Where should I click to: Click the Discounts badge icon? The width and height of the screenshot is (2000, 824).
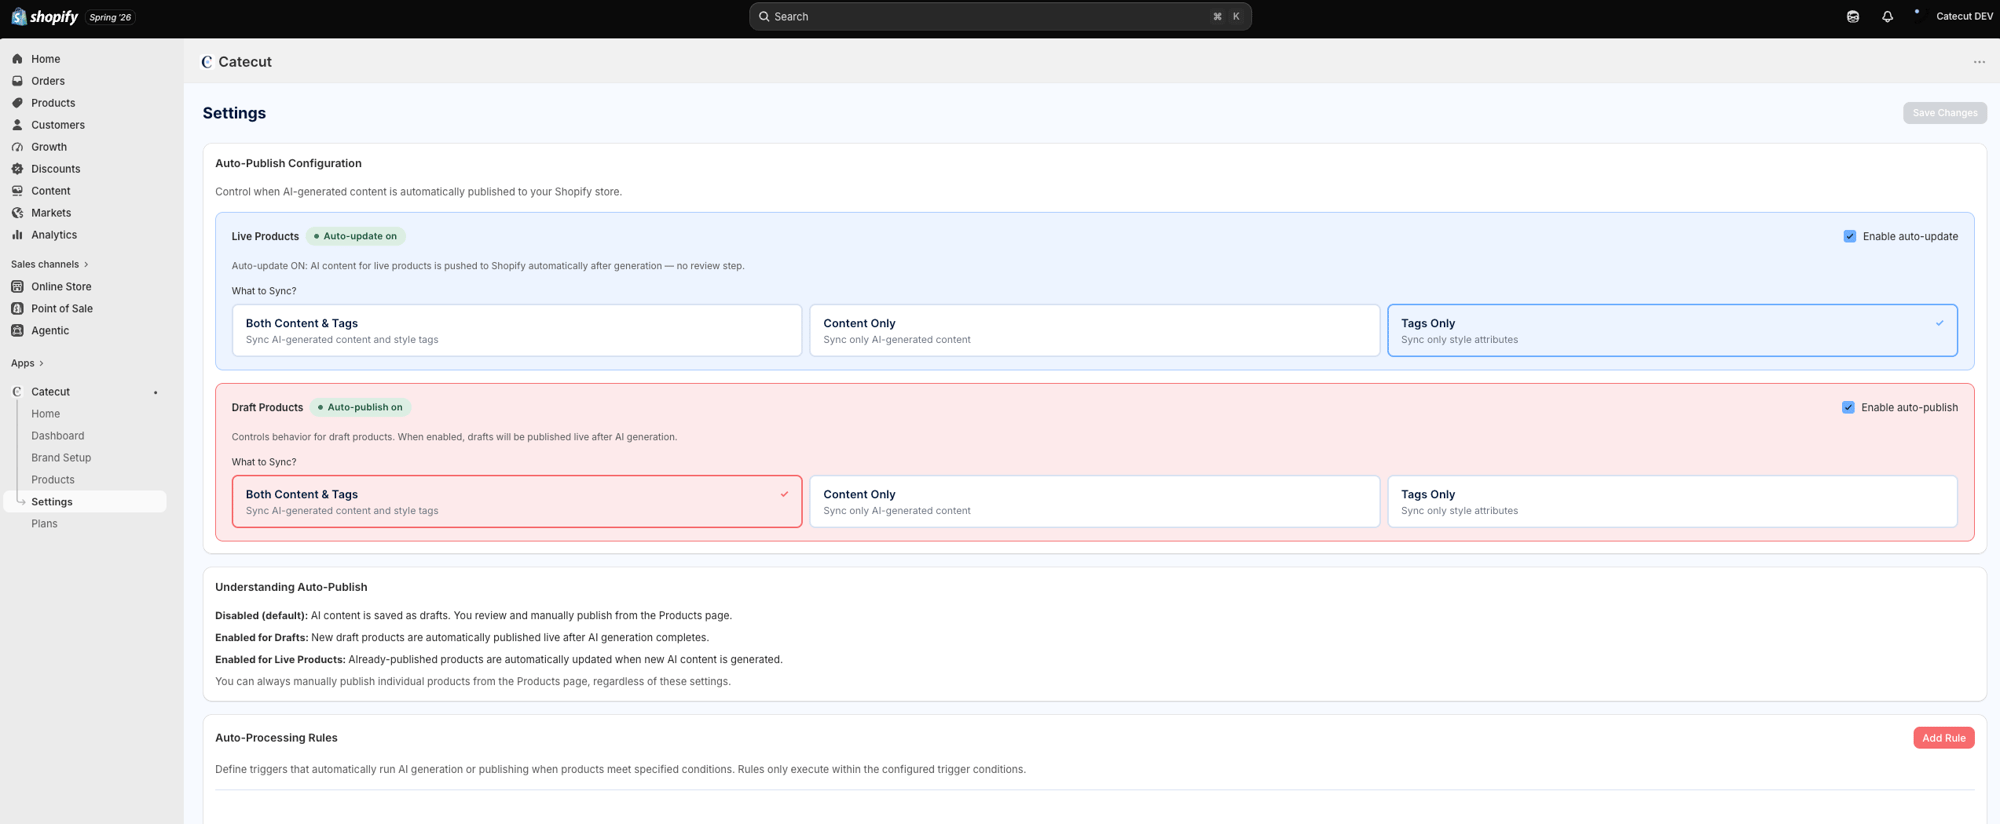click(x=17, y=169)
